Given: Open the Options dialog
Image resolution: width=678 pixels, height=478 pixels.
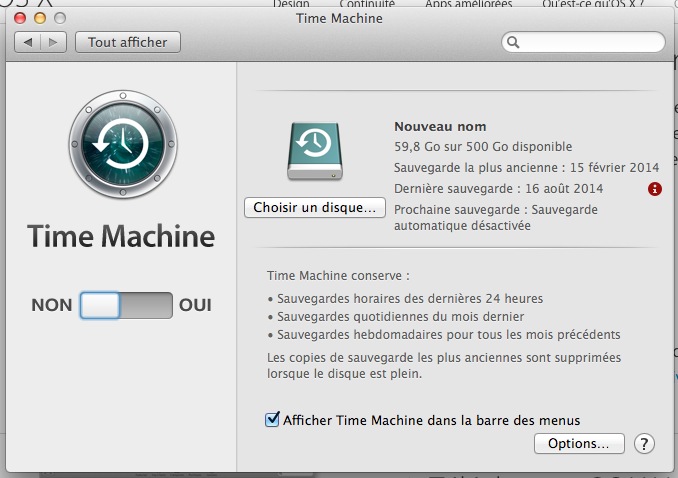Looking at the screenshot, I should (579, 443).
